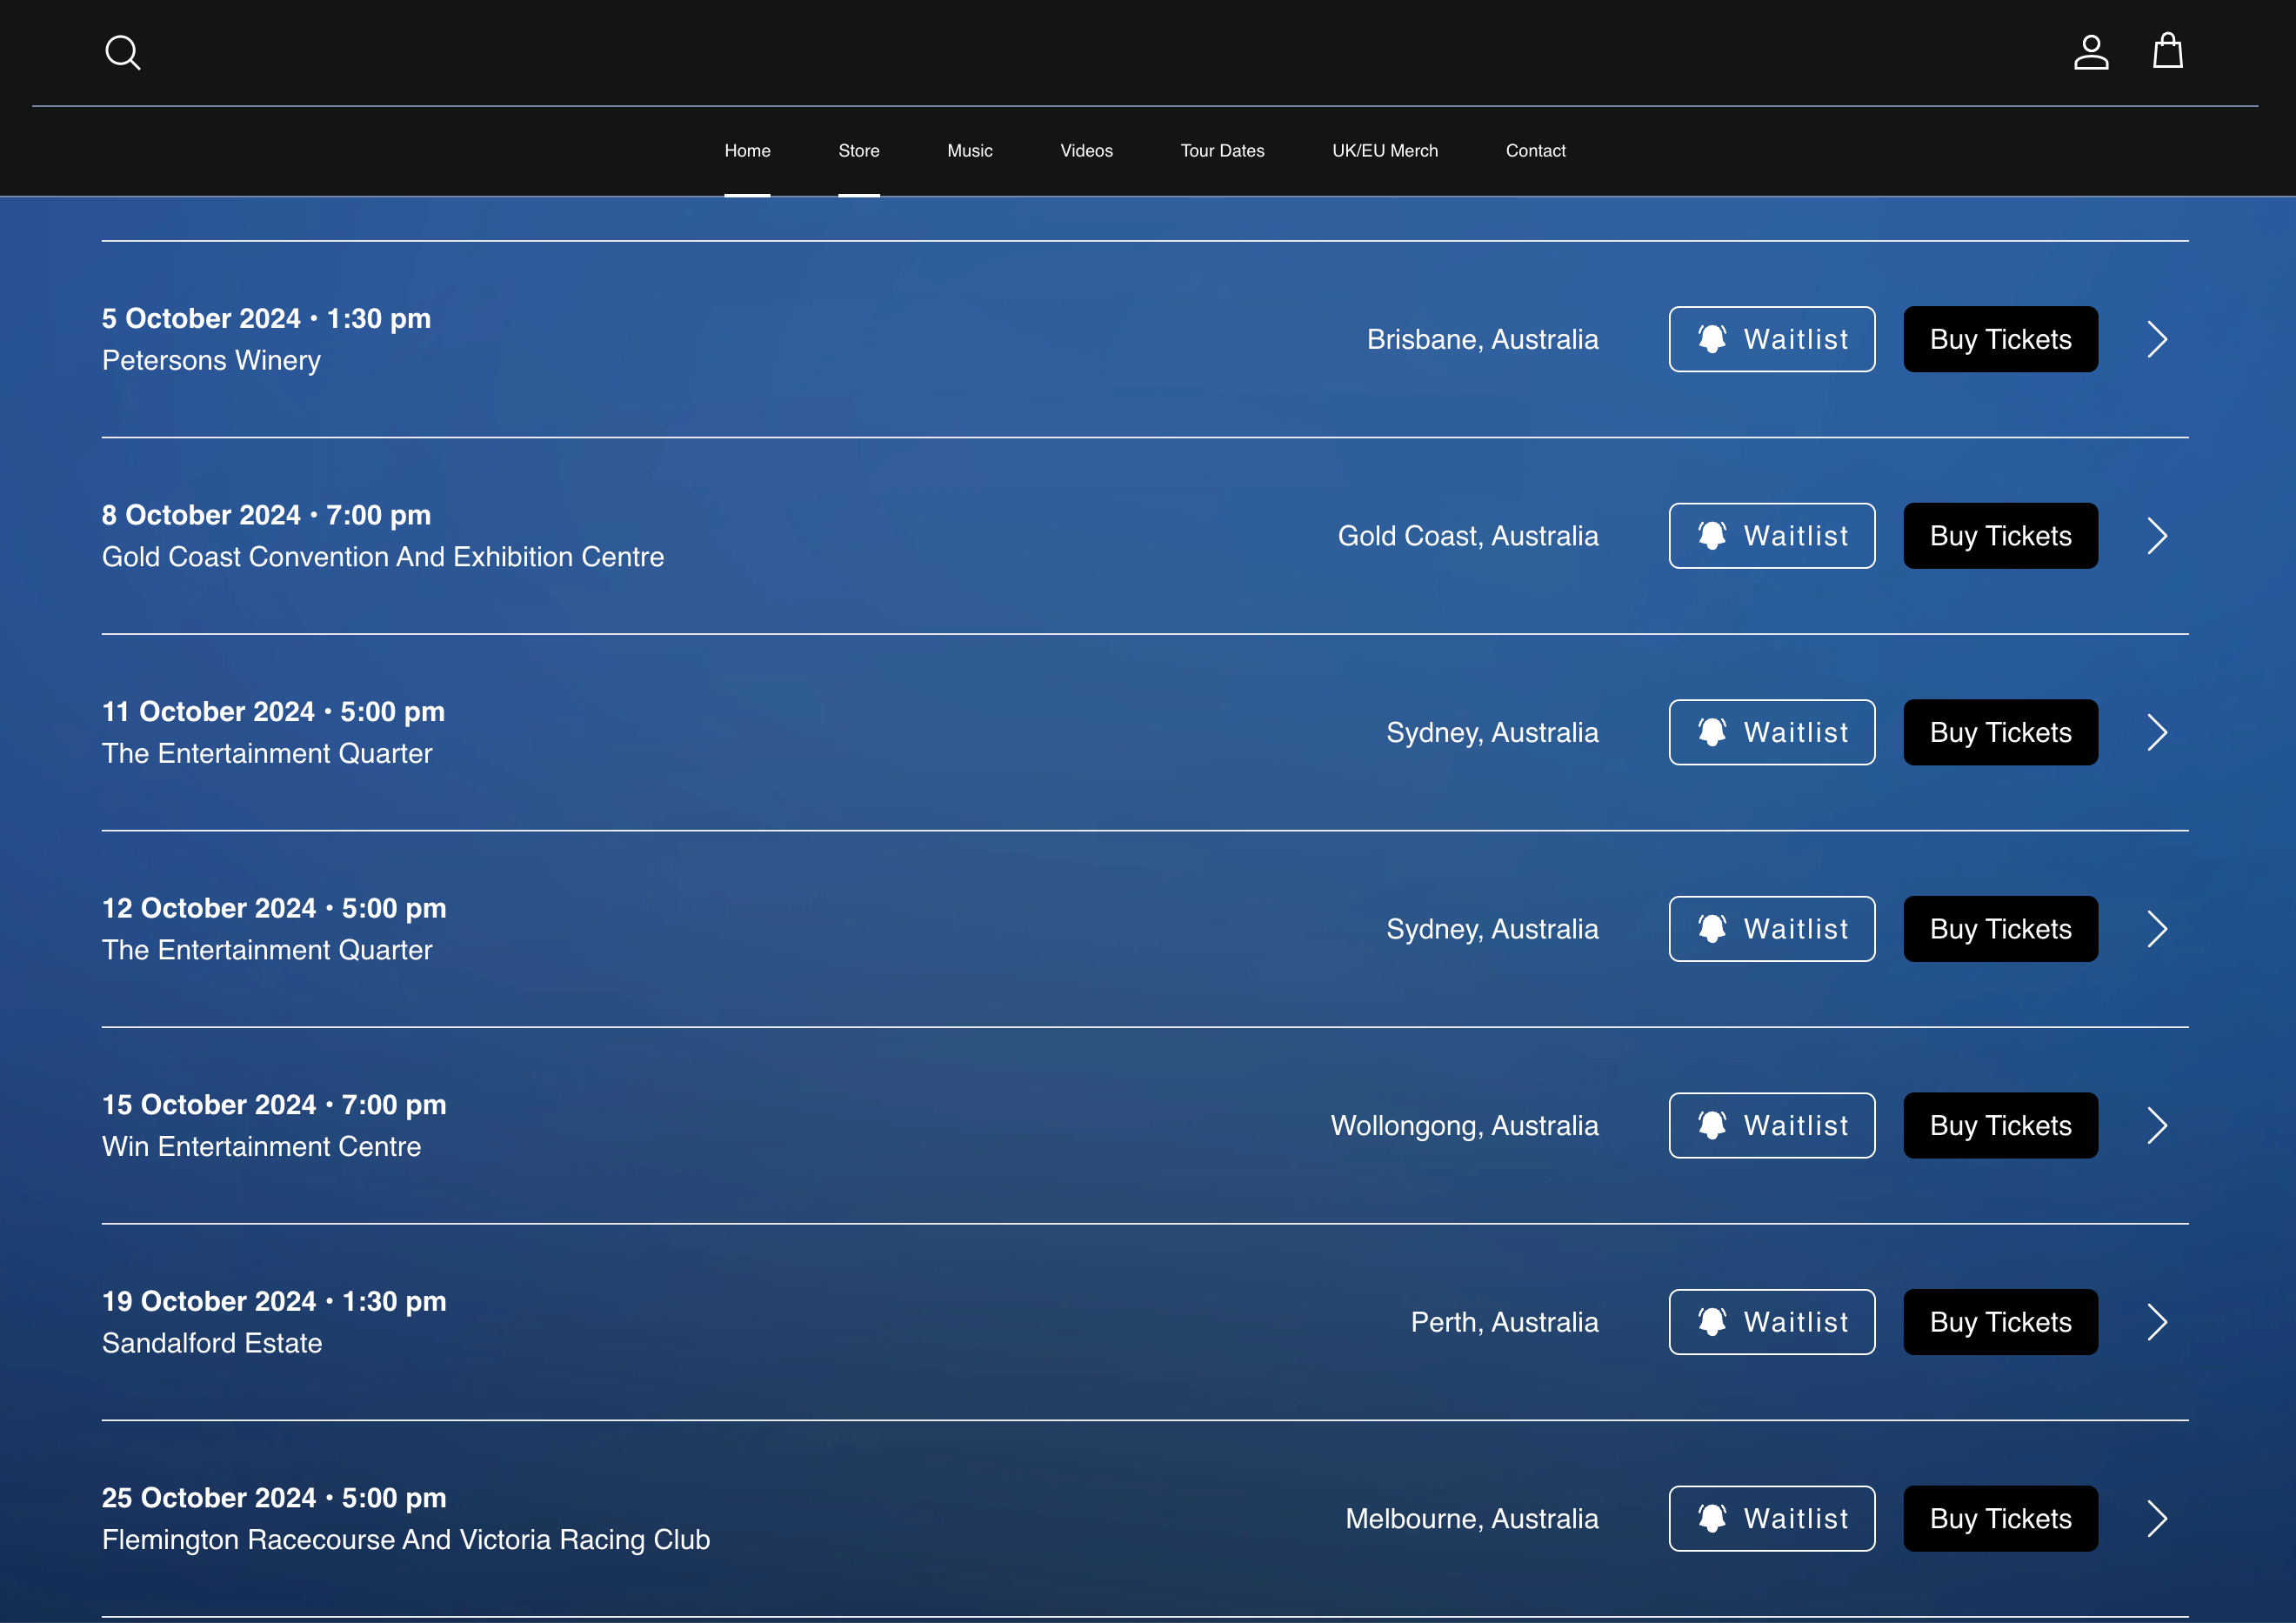Select 'Gold Coast Convention And Exhibition Centre' venue
Viewport: 2296px width, 1623px height.
(383, 557)
